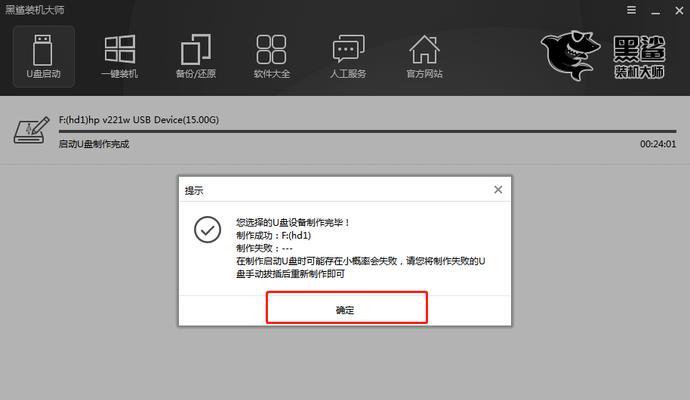Image resolution: width=690 pixels, height=400 pixels.
Task: Click the 启动U盘制作完成 status text
Action: tap(94, 144)
